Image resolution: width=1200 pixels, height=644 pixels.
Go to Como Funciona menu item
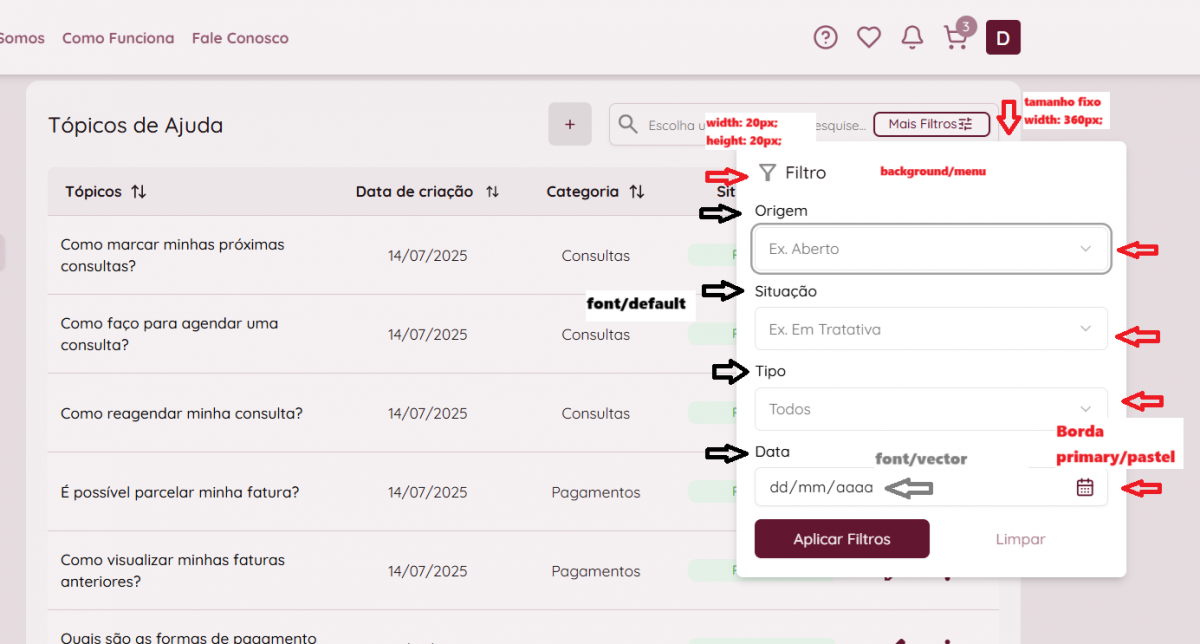tap(118, 38)
